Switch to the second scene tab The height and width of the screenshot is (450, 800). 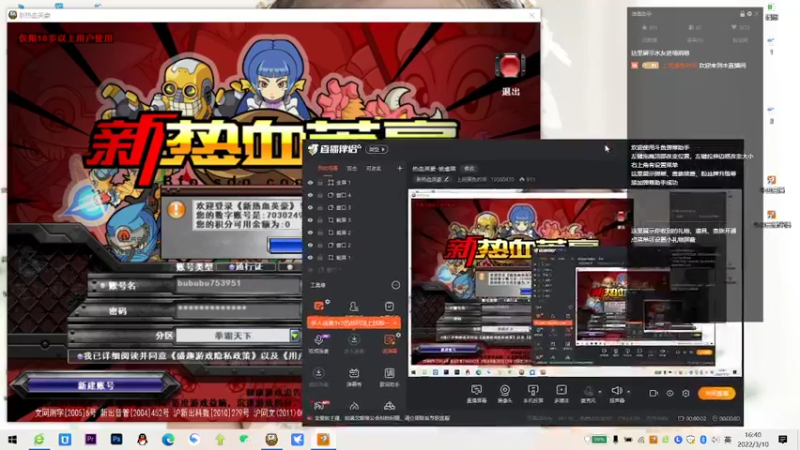pos(352,168)
